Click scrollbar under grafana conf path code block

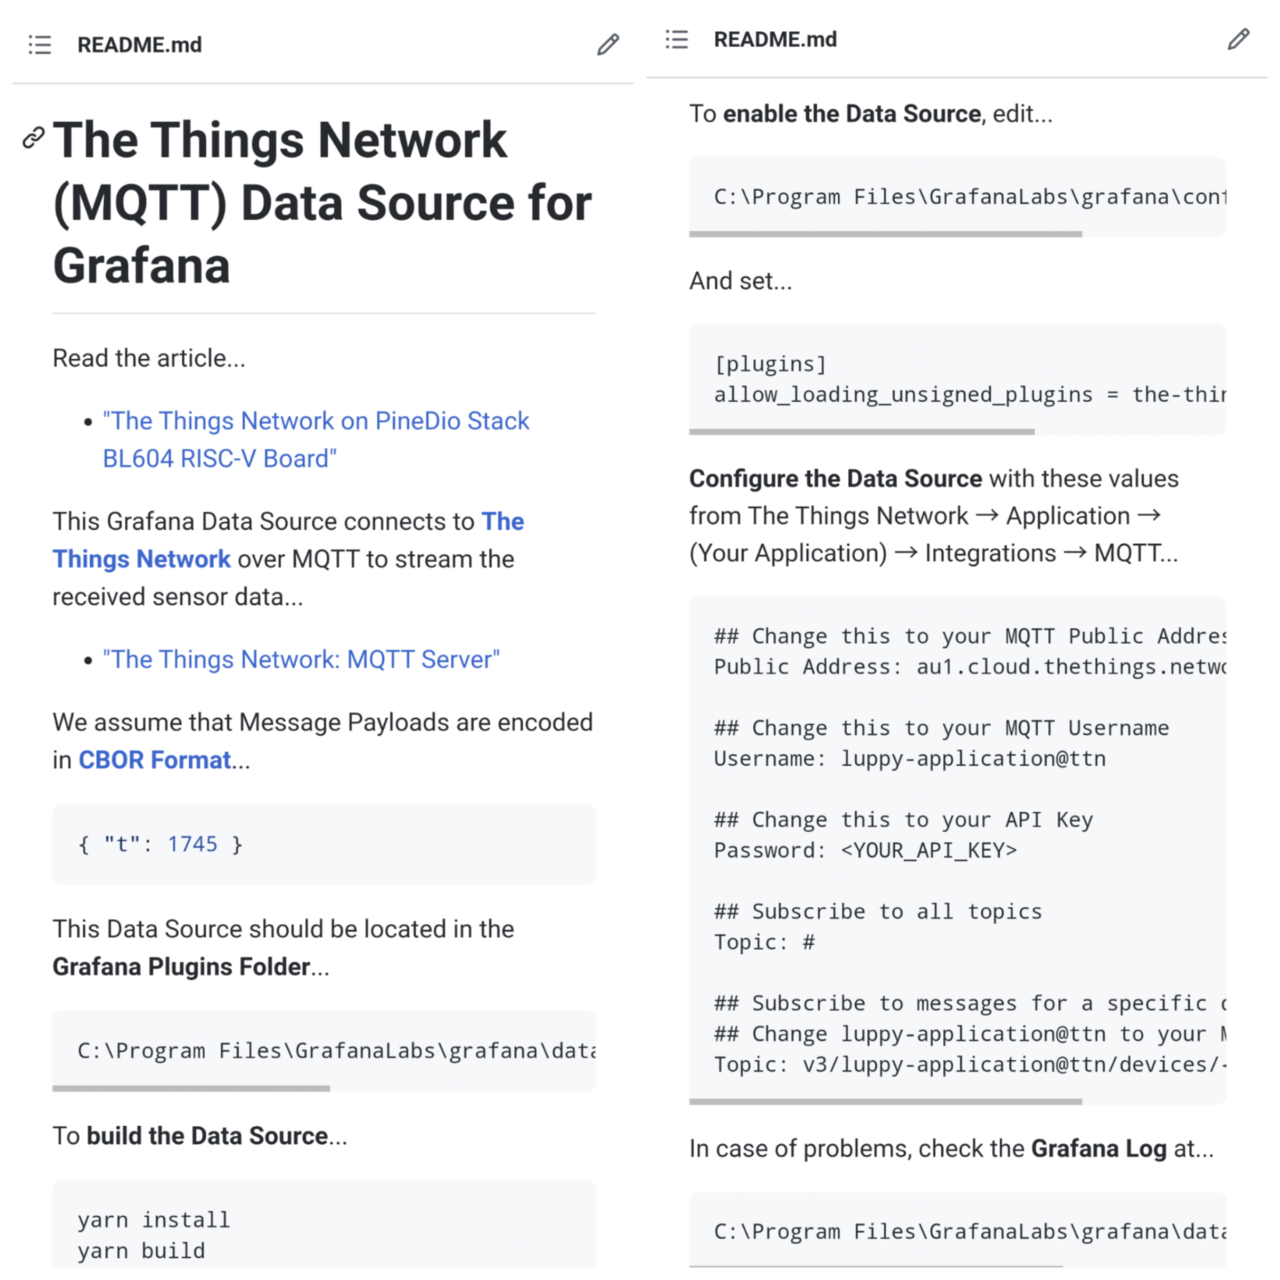pos(885,234)
